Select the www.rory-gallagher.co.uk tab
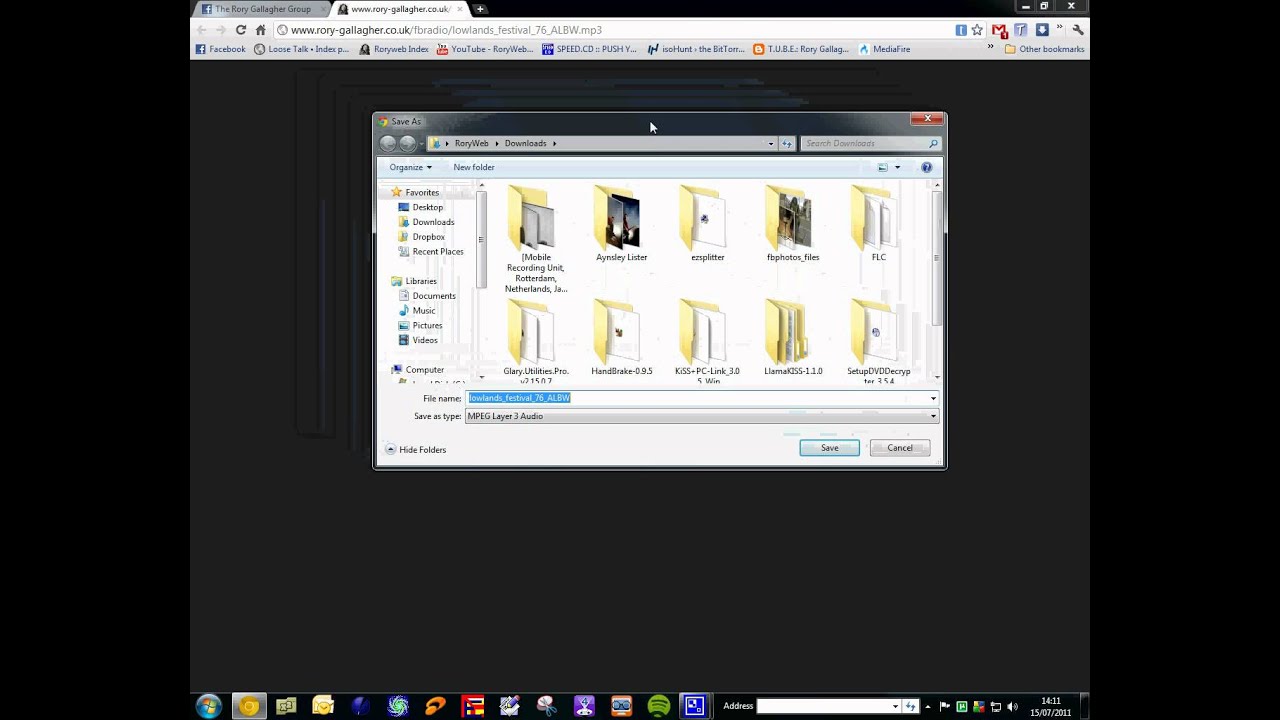 (x=400, y=9)
